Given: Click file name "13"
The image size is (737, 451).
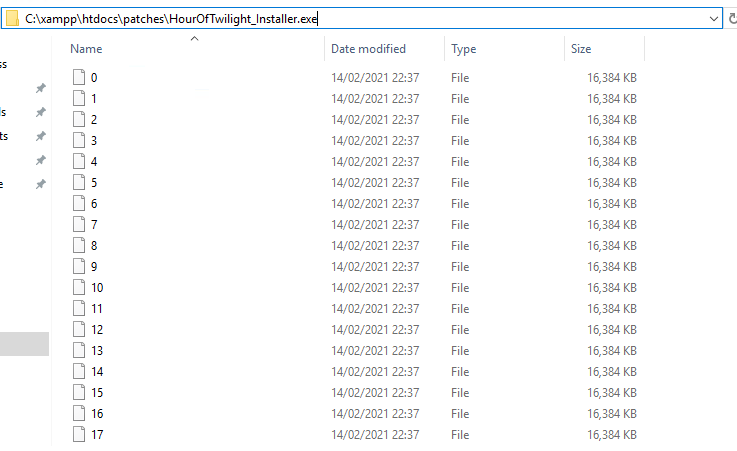Looking at the screenshot, I should tap(97, 350).
